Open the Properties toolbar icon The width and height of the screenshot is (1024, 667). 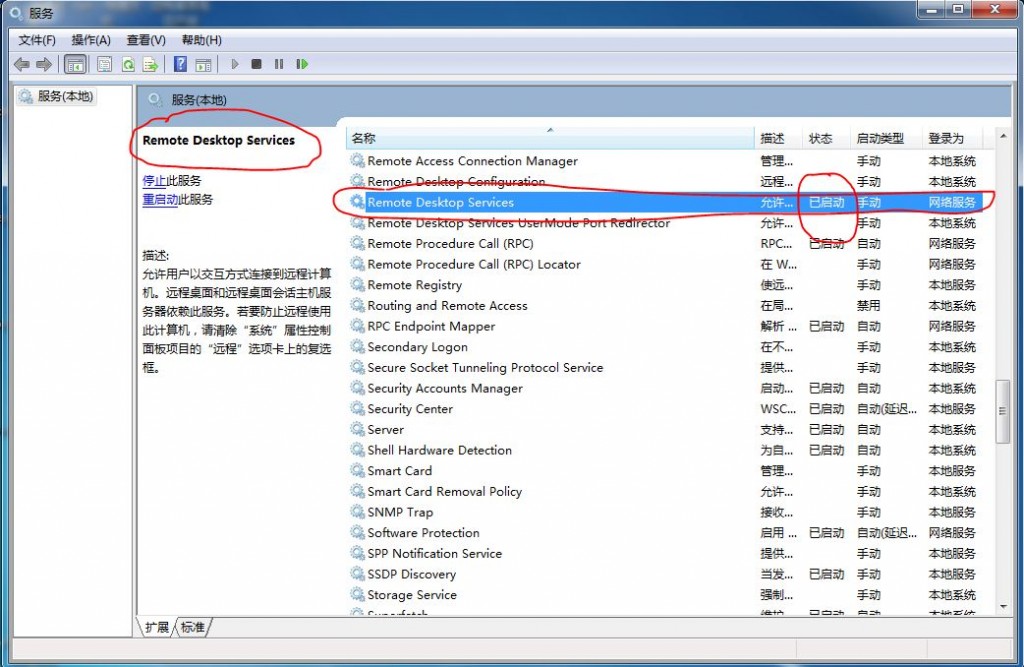(x=104, y=64)
